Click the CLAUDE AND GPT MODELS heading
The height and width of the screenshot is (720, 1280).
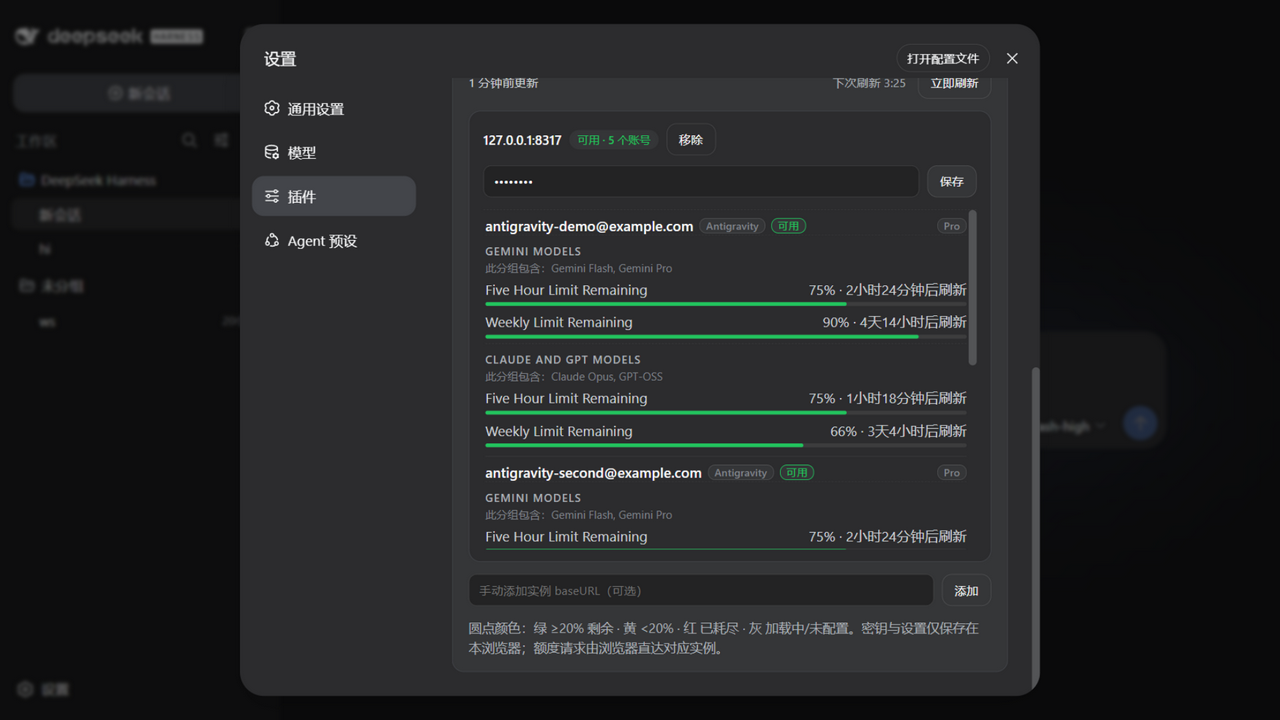pyautogui.click(x=563, y=360)
